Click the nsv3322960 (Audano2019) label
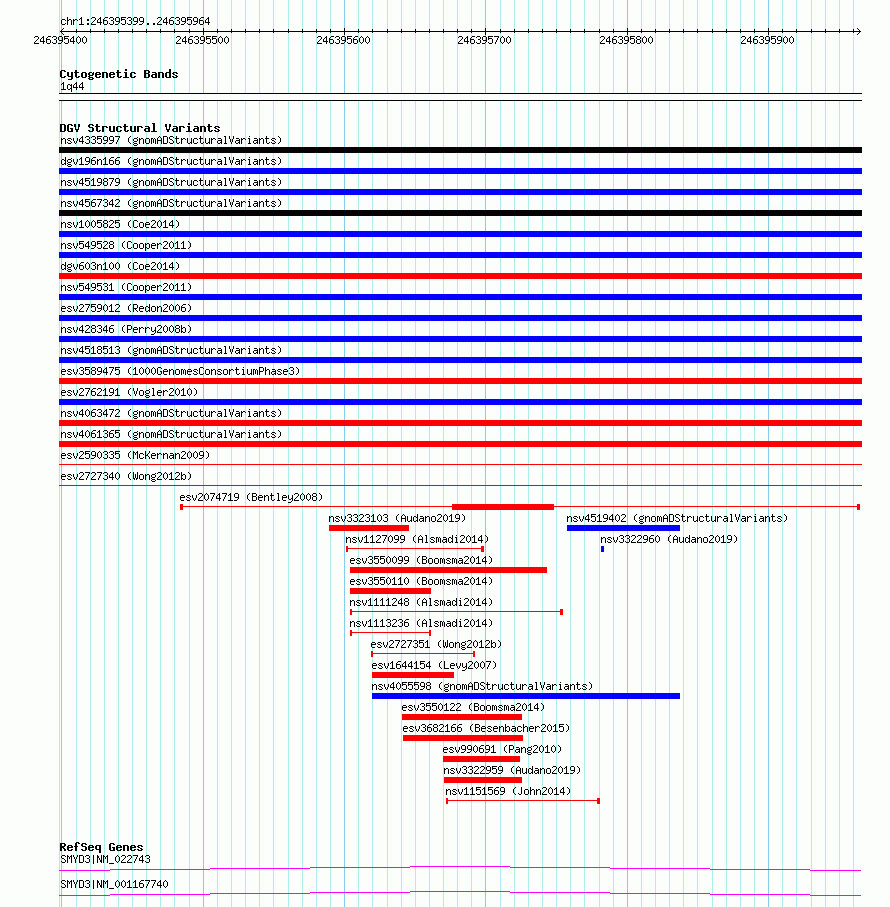 pyautogui.click(x=669, y=539)
